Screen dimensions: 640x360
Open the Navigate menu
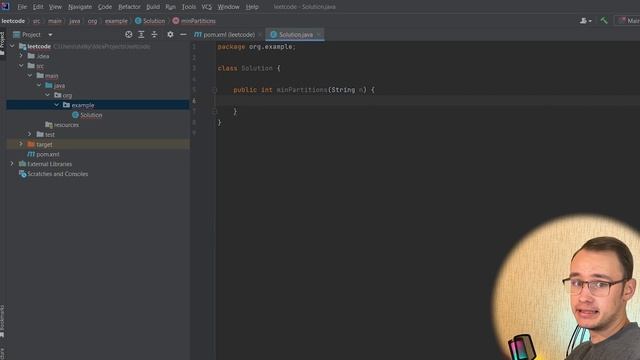coord(80,7)
